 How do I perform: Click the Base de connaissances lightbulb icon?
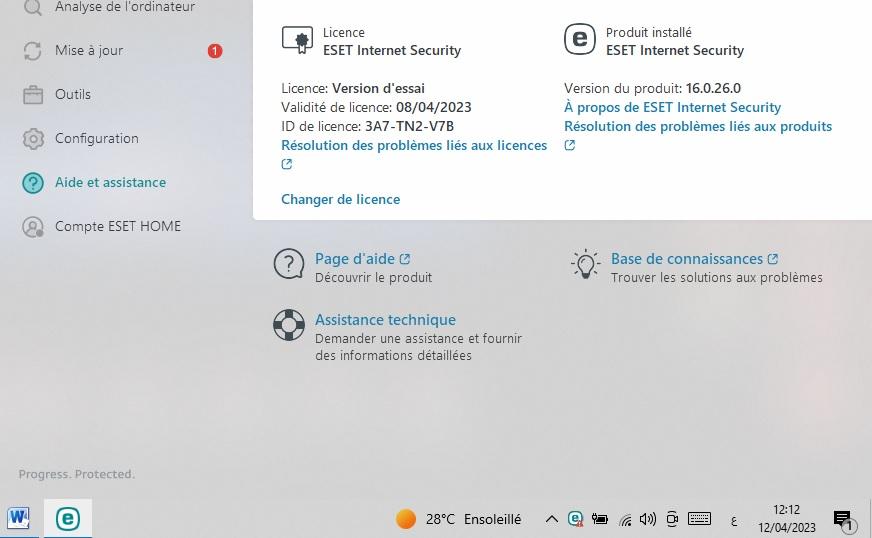pos(586,264)
